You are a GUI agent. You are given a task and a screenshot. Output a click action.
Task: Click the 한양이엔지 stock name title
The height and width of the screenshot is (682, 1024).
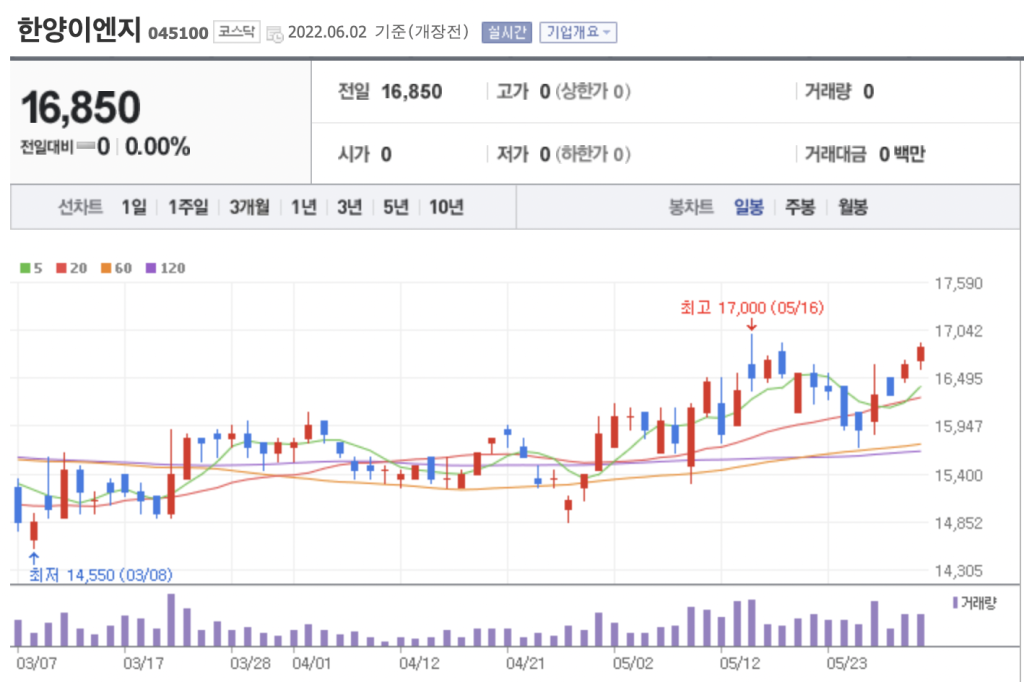click(79, 30)
